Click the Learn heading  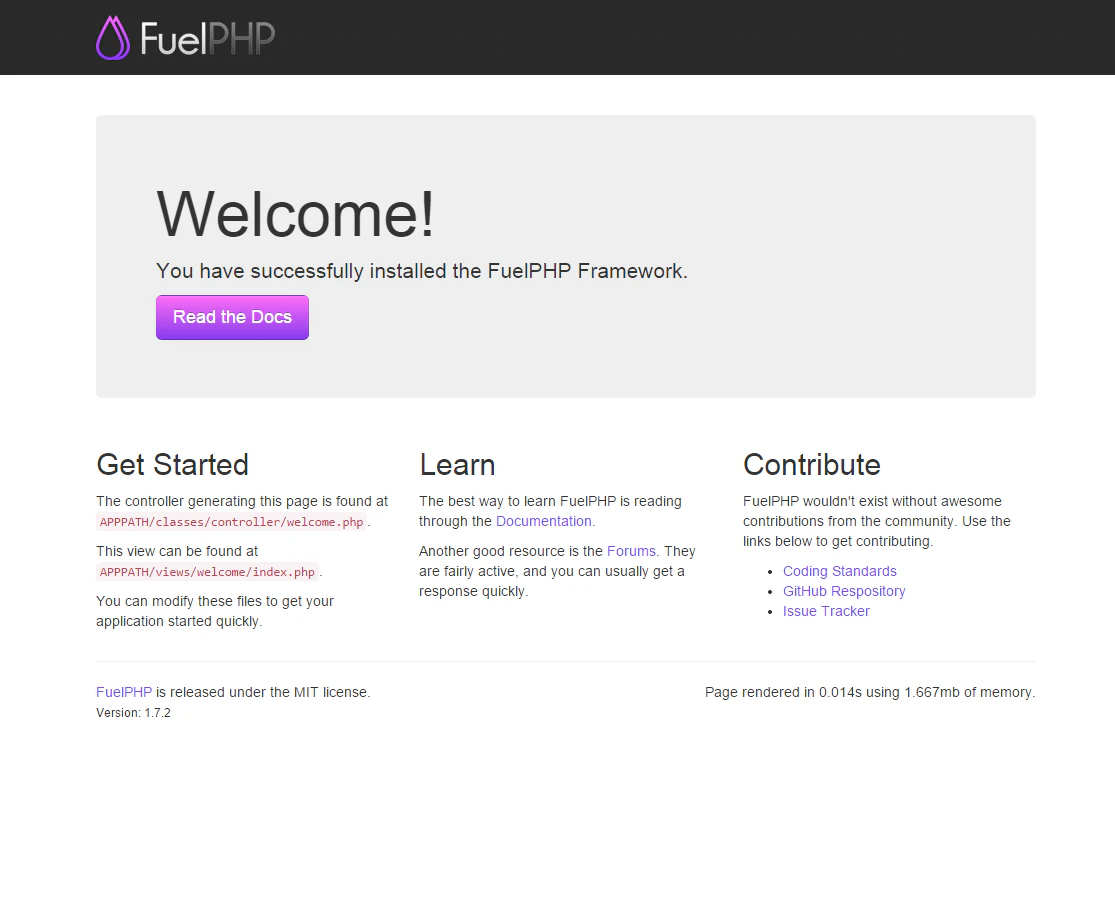pyautogui.click(x=457, y=464)
